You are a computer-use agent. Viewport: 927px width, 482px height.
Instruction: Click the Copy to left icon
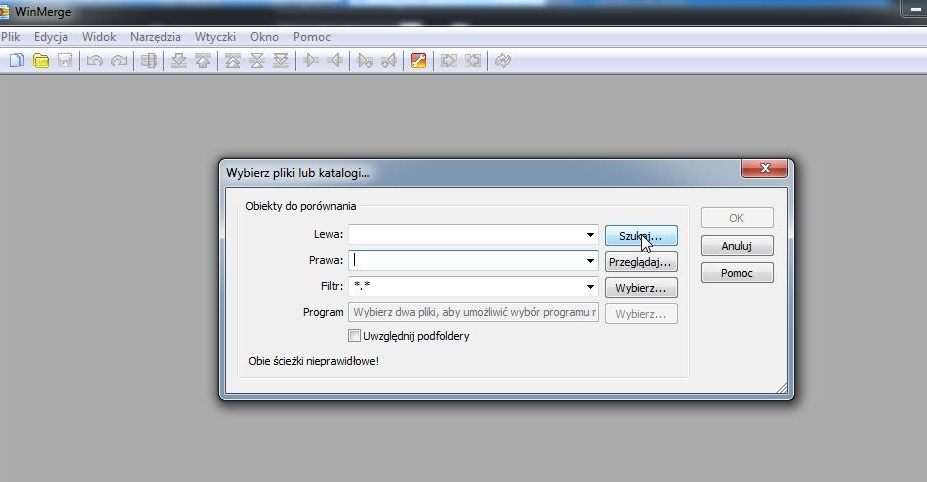click(x=335, y=60)
